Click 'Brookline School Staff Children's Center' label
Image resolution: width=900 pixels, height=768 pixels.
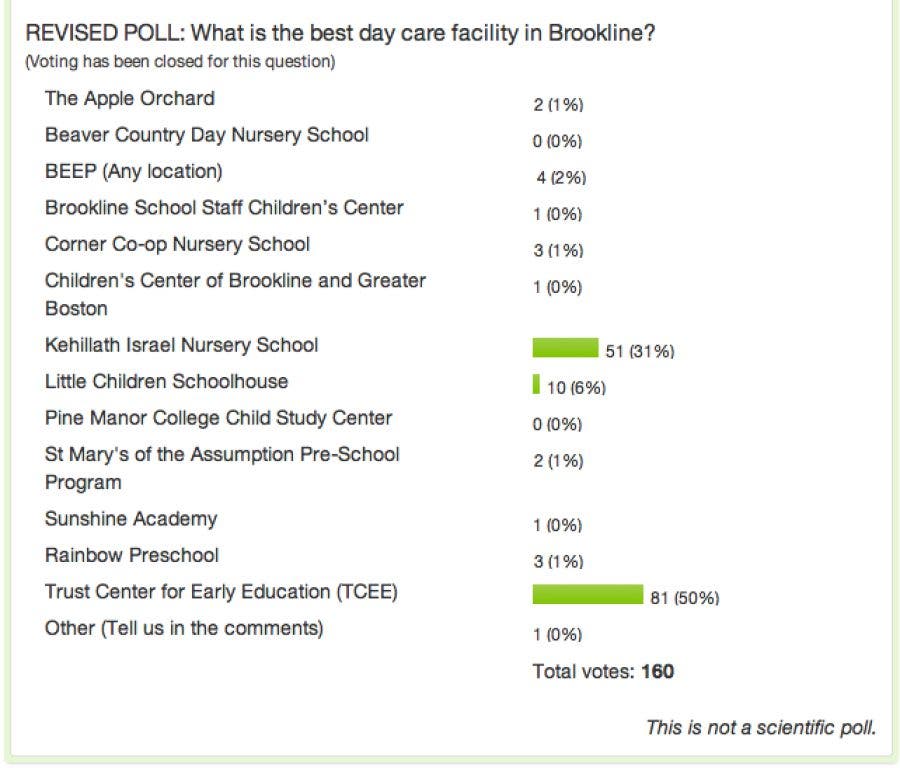[224, 208]
